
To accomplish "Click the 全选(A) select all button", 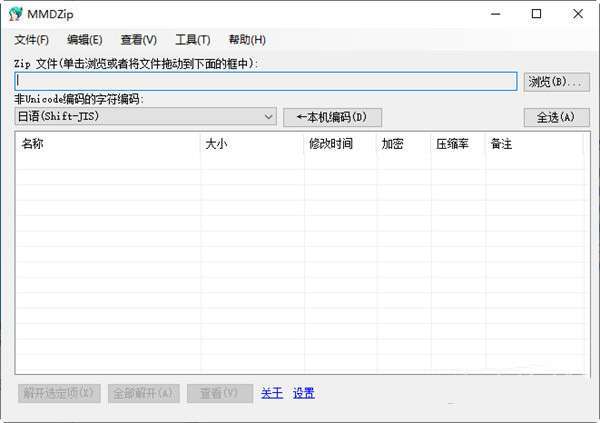I will [x=556, y=117].
